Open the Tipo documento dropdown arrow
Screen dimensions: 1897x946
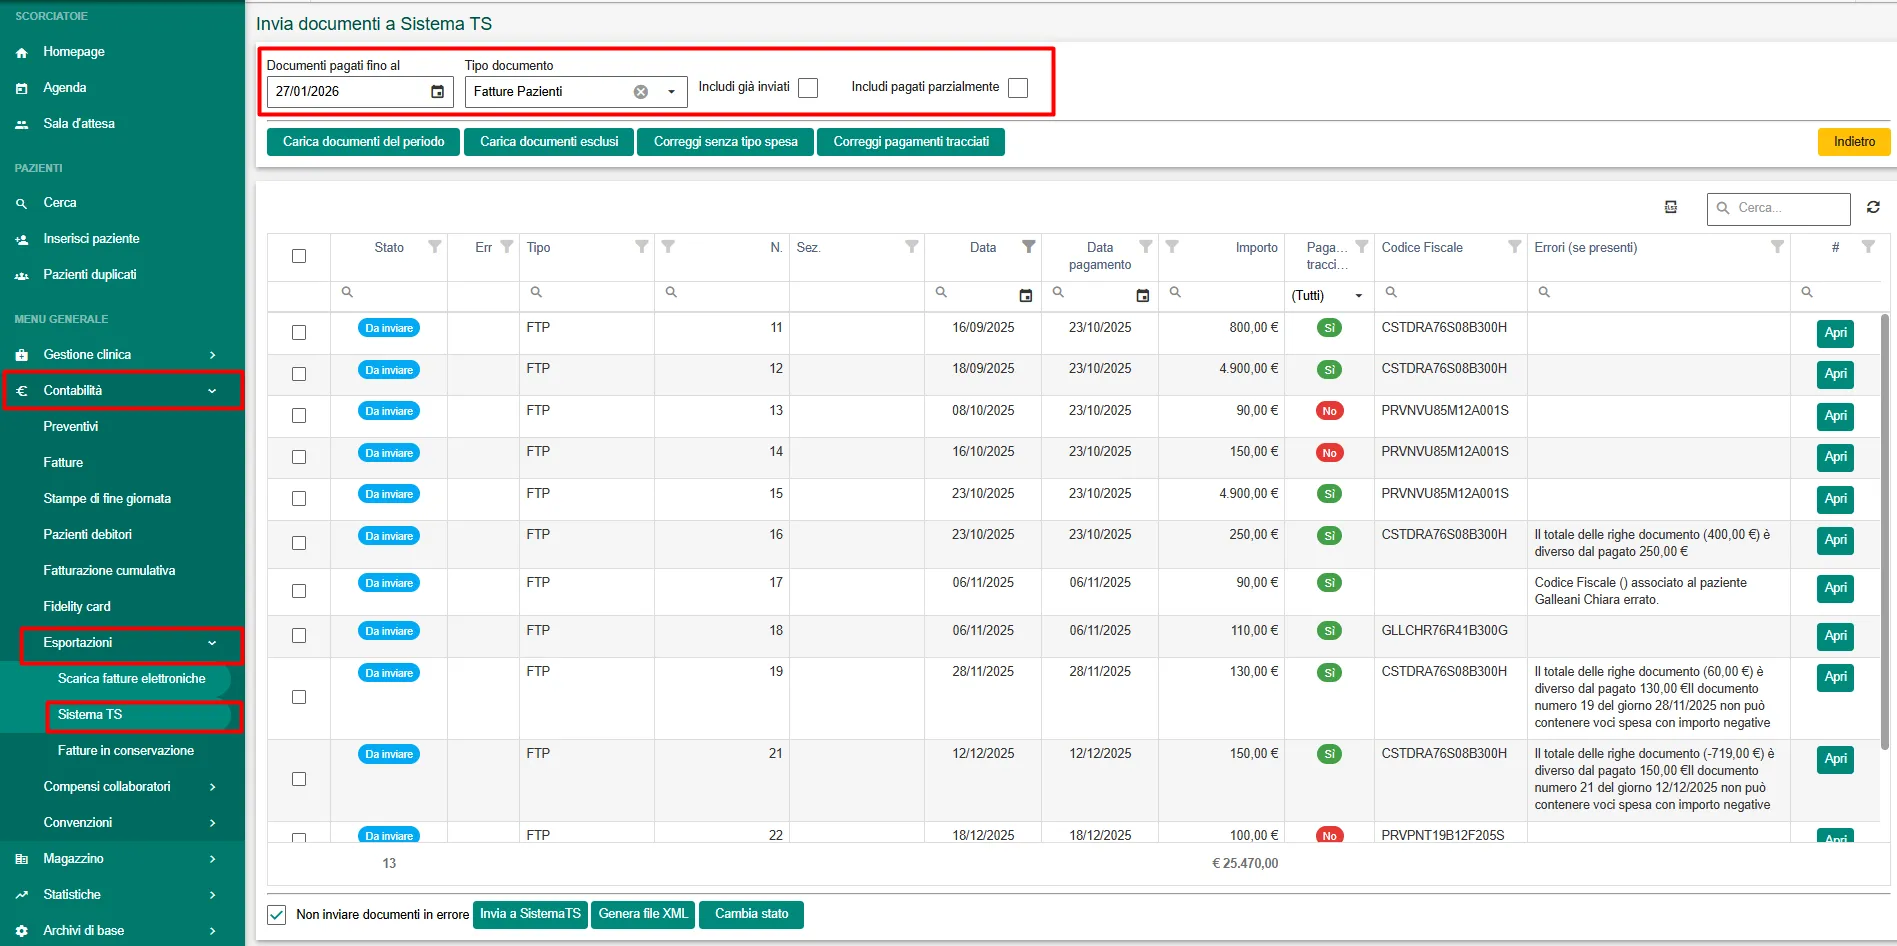tap(671, 92)
